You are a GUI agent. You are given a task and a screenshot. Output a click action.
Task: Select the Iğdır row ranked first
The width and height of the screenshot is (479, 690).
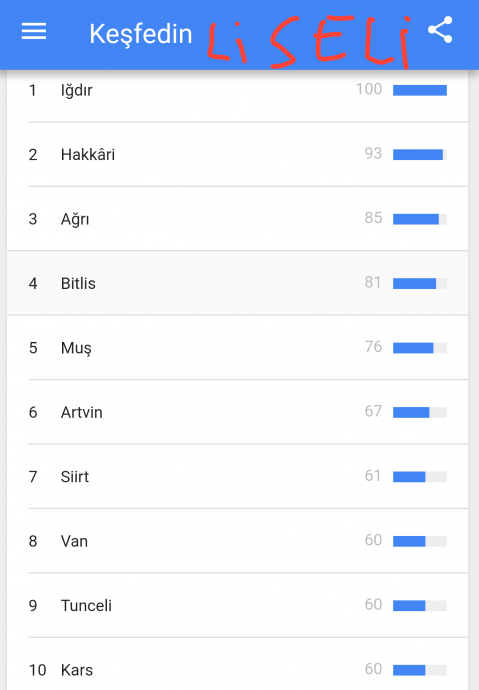pos(238,90)
